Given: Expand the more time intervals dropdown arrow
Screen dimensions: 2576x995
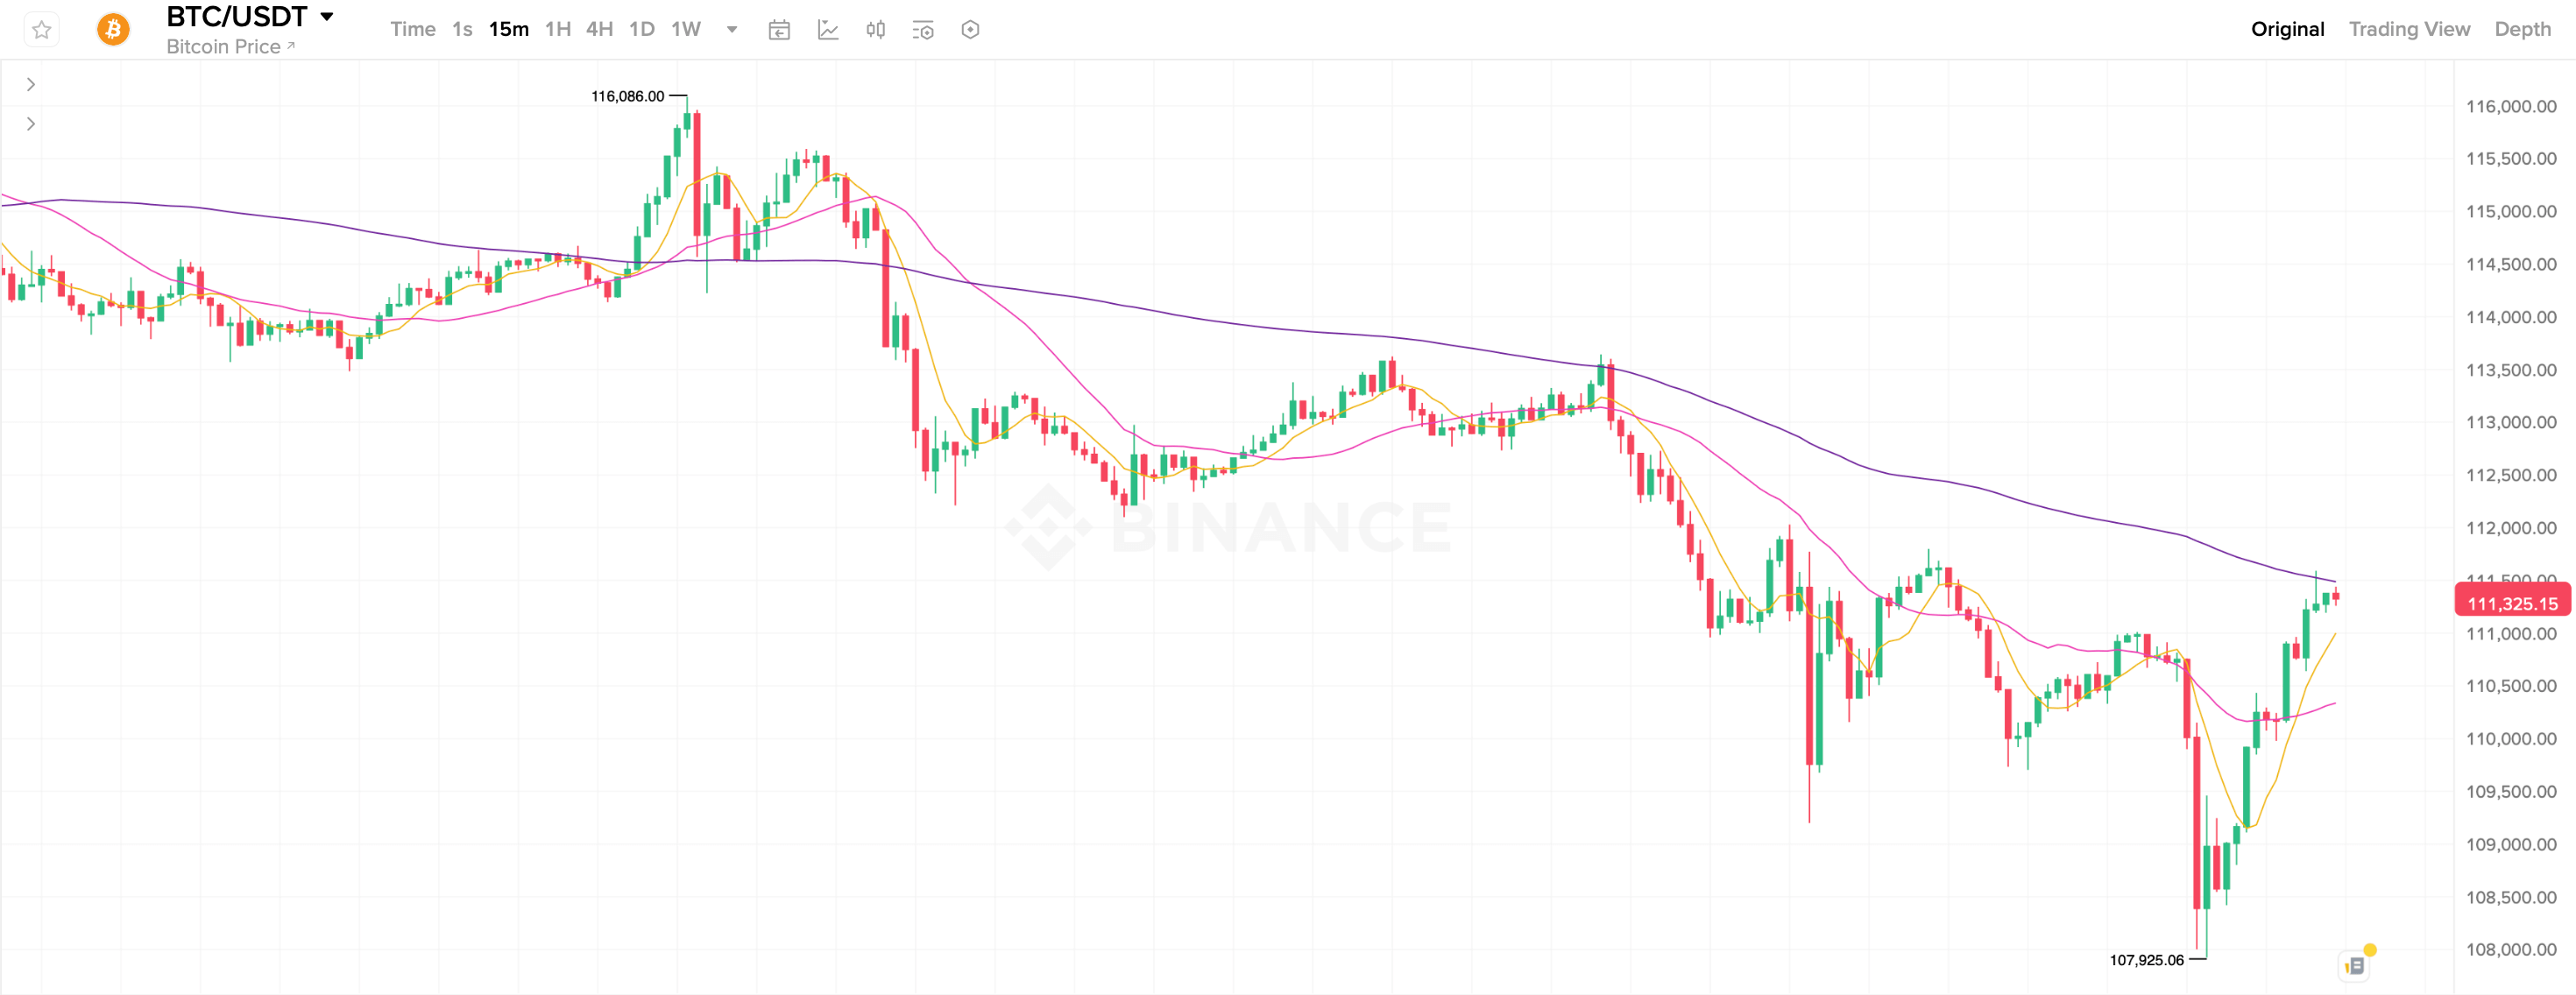Looking at the screenshot, I should (732, 30).
